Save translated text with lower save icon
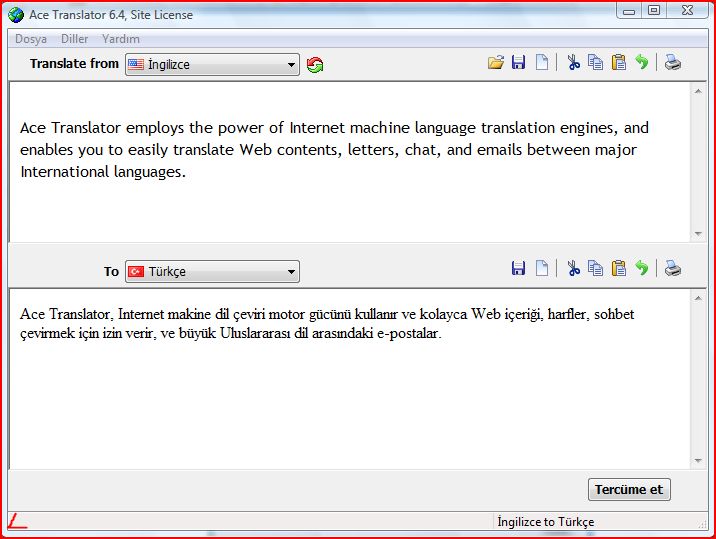The image size is (716, 539). click(x=518, y=268)
